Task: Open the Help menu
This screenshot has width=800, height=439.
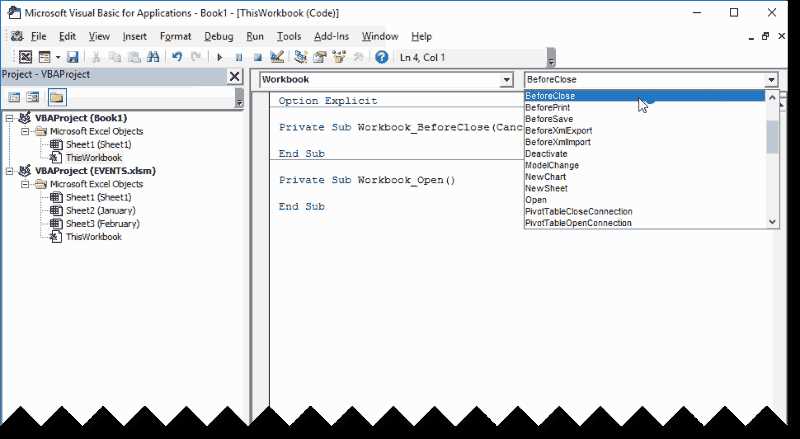Action: point(421,36)
